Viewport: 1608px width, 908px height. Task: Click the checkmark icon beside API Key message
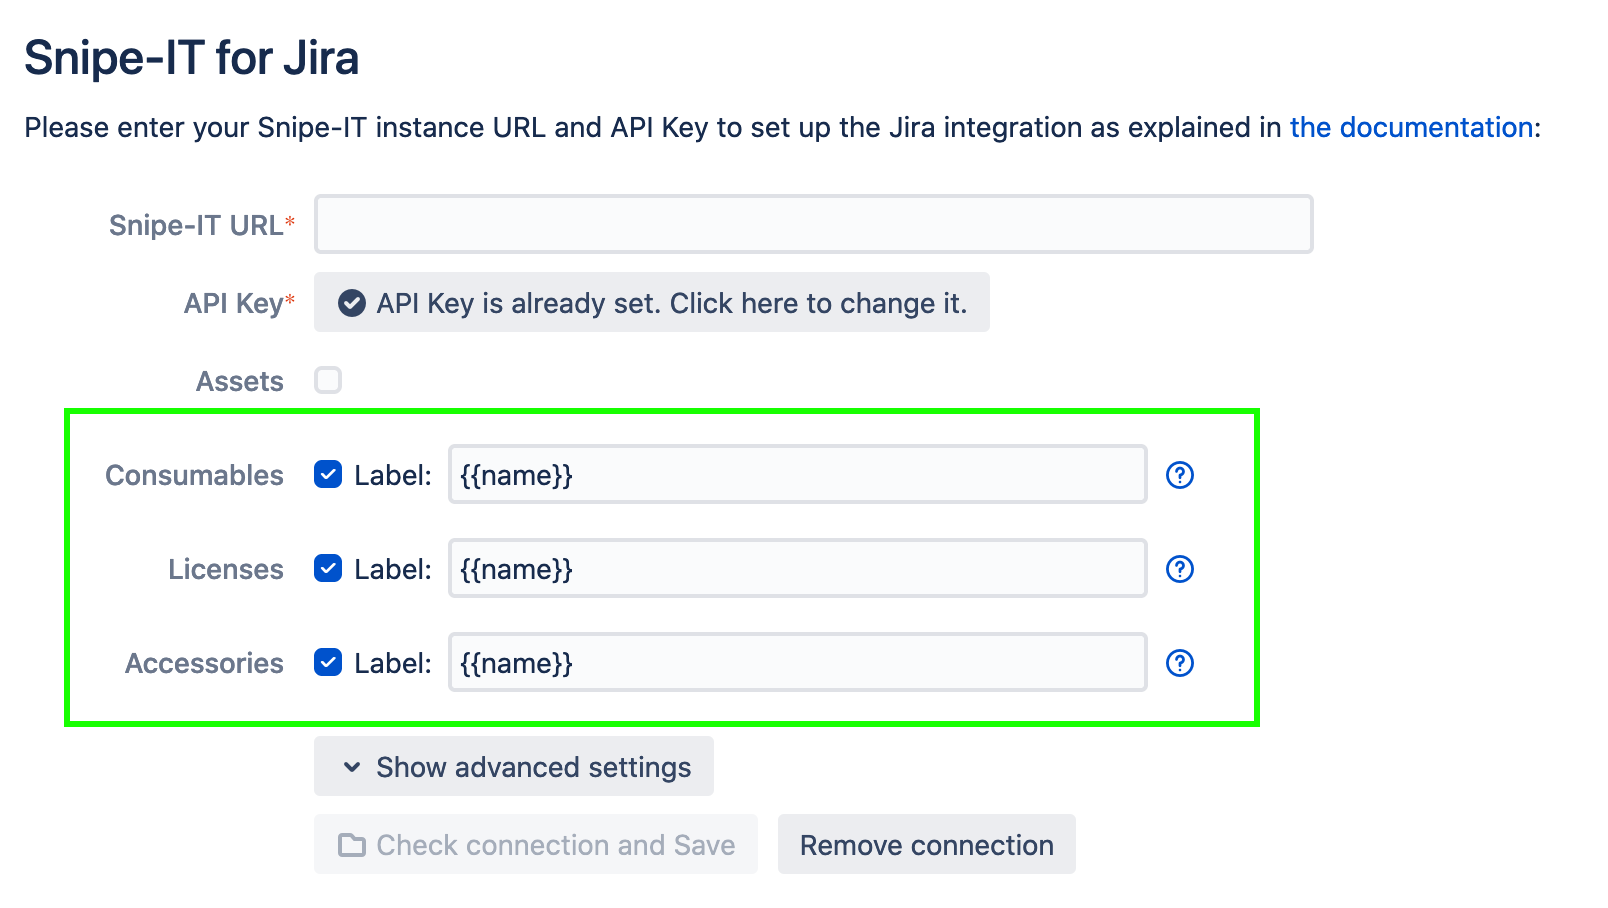[351, 303]
